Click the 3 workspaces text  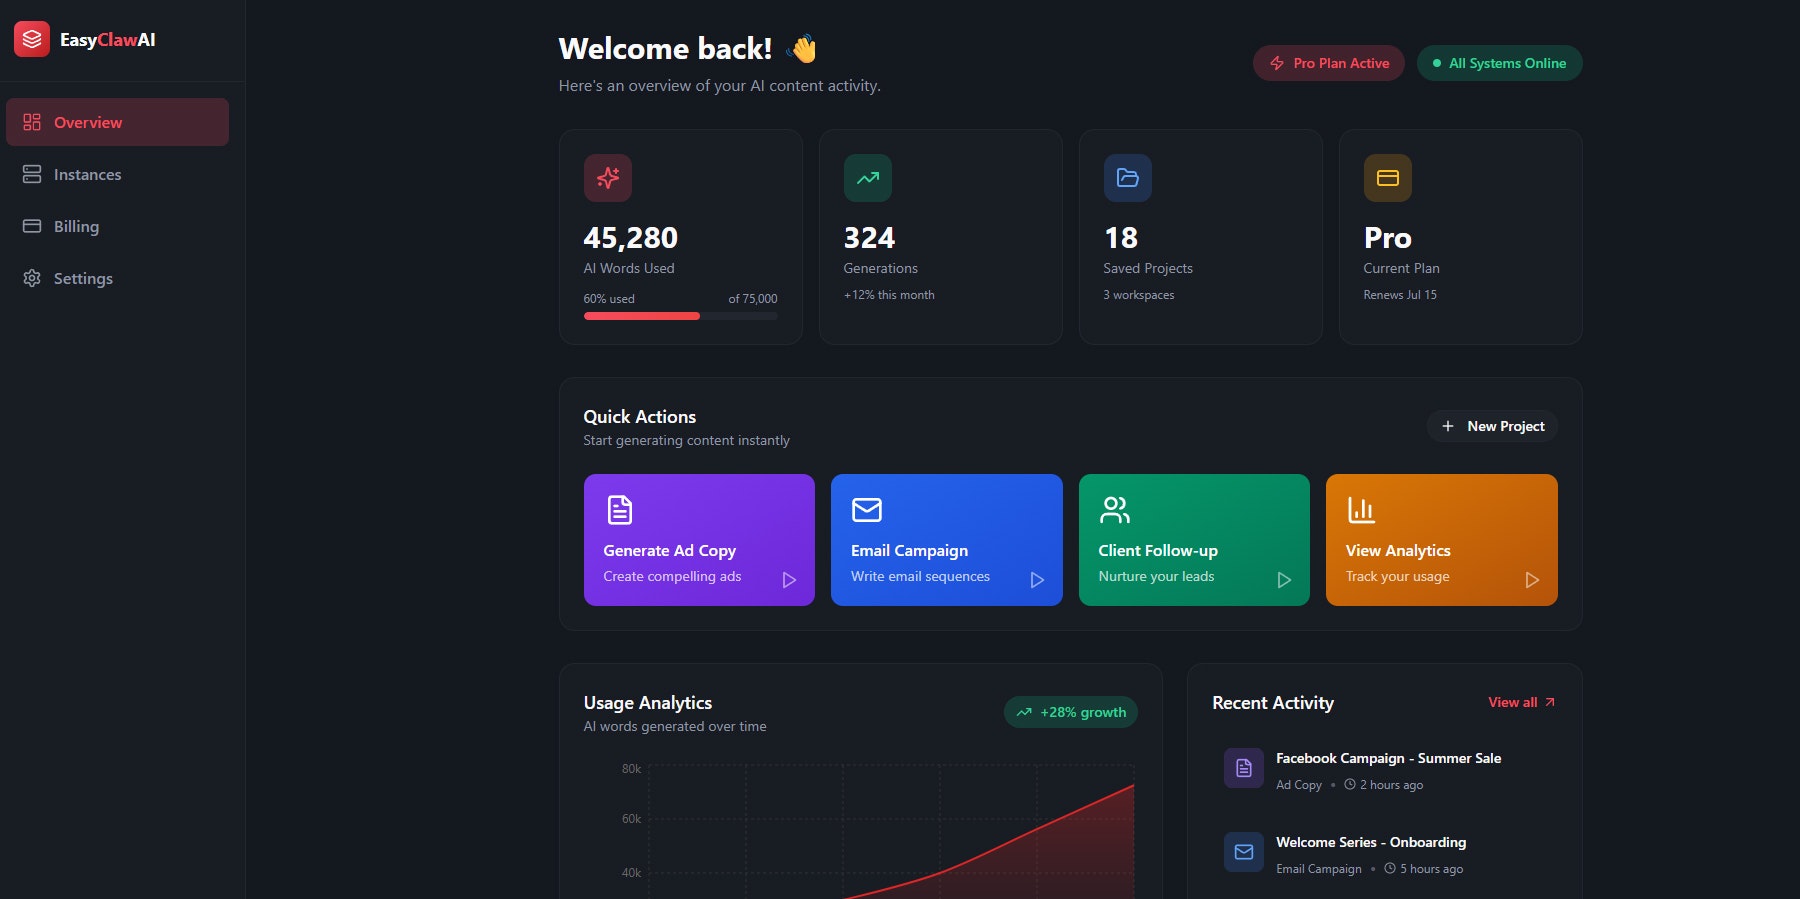1139,295
